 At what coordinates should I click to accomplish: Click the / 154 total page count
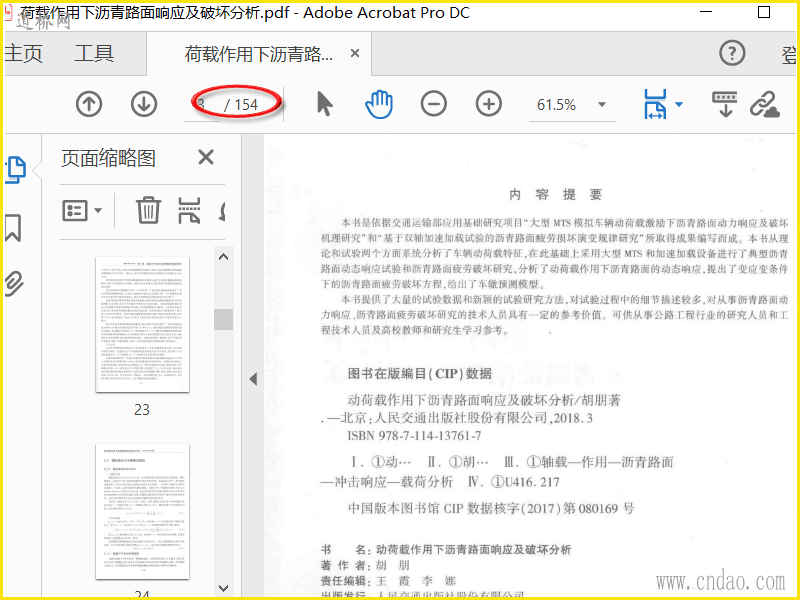(x=241, y=105)
